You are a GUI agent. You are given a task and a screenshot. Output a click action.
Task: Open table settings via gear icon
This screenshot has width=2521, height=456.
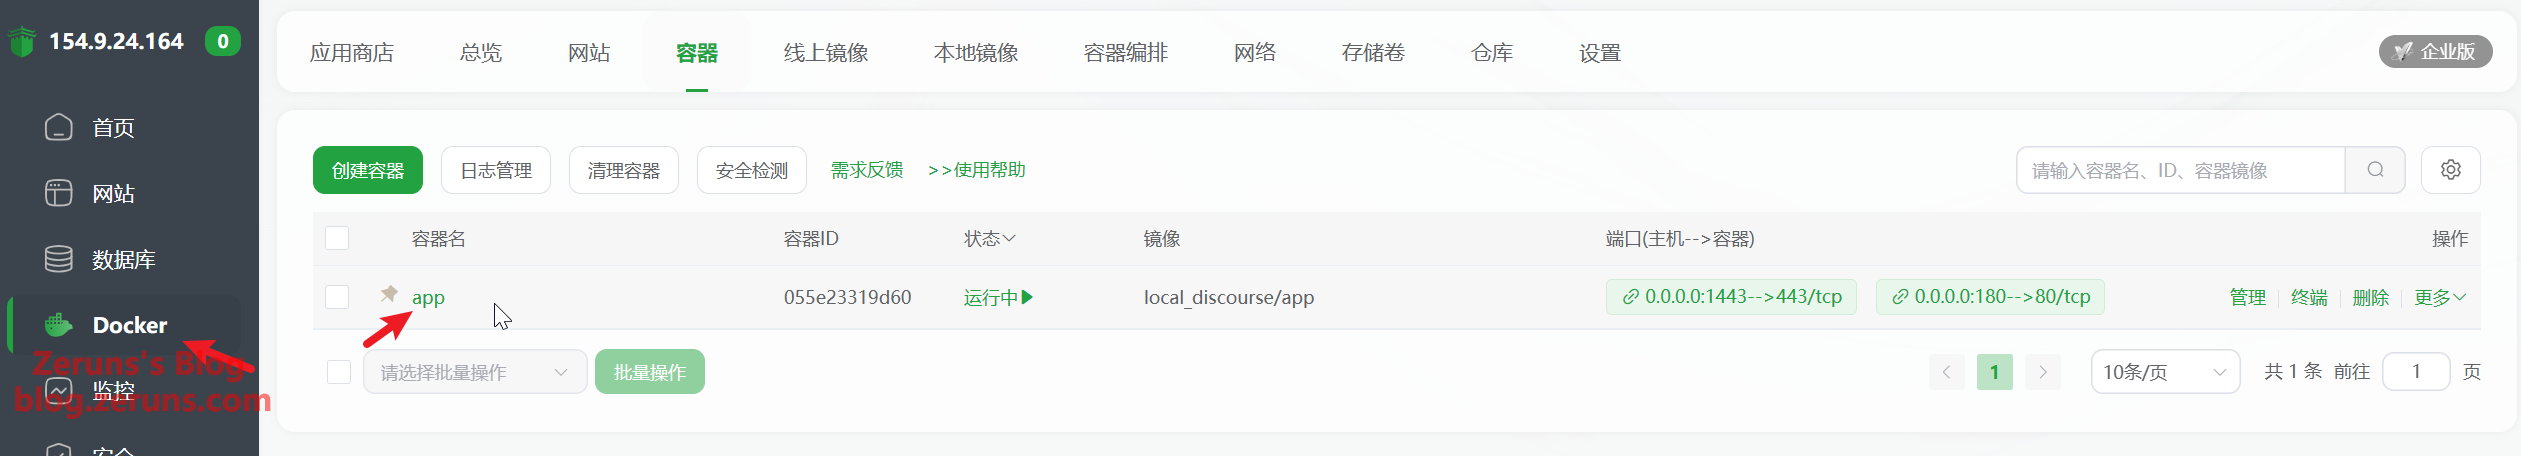2450,170
